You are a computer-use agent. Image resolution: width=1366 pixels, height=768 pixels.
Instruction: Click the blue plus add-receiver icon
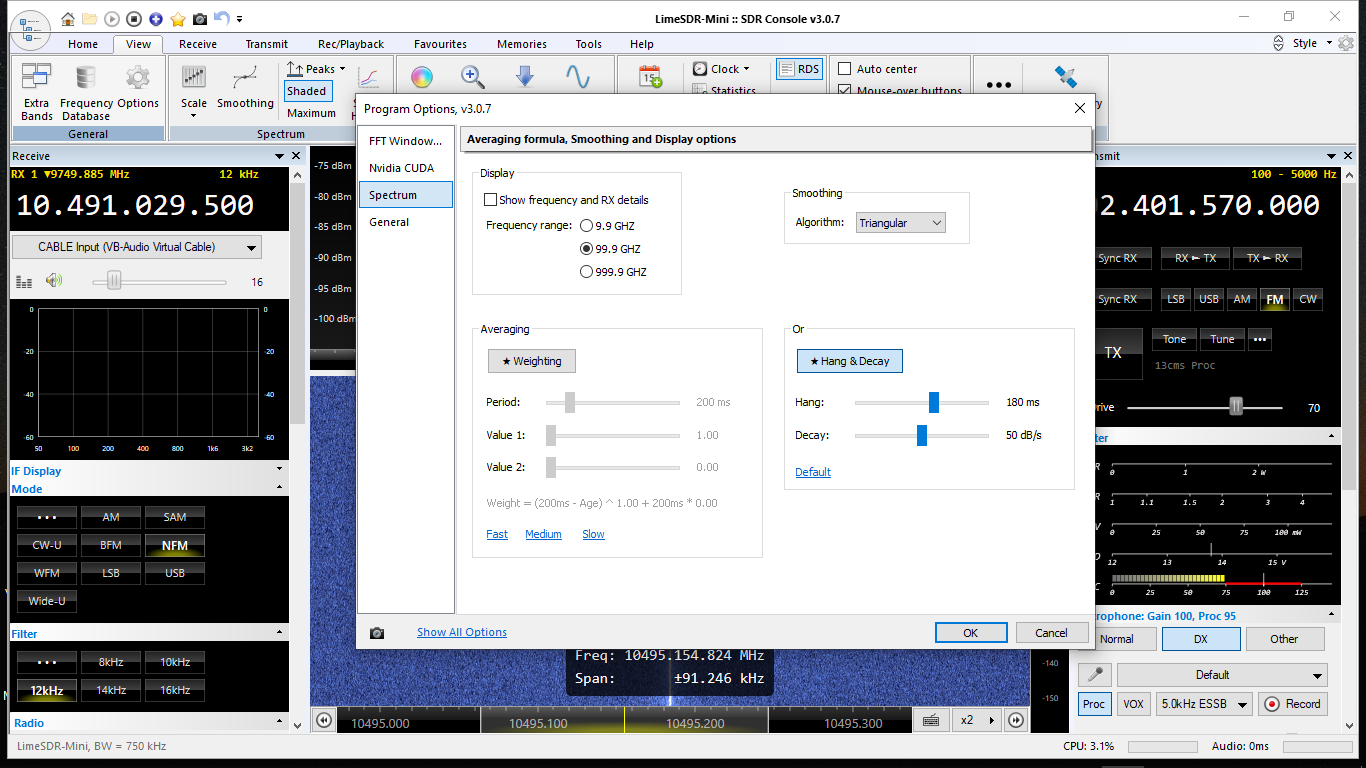(156, 18)
